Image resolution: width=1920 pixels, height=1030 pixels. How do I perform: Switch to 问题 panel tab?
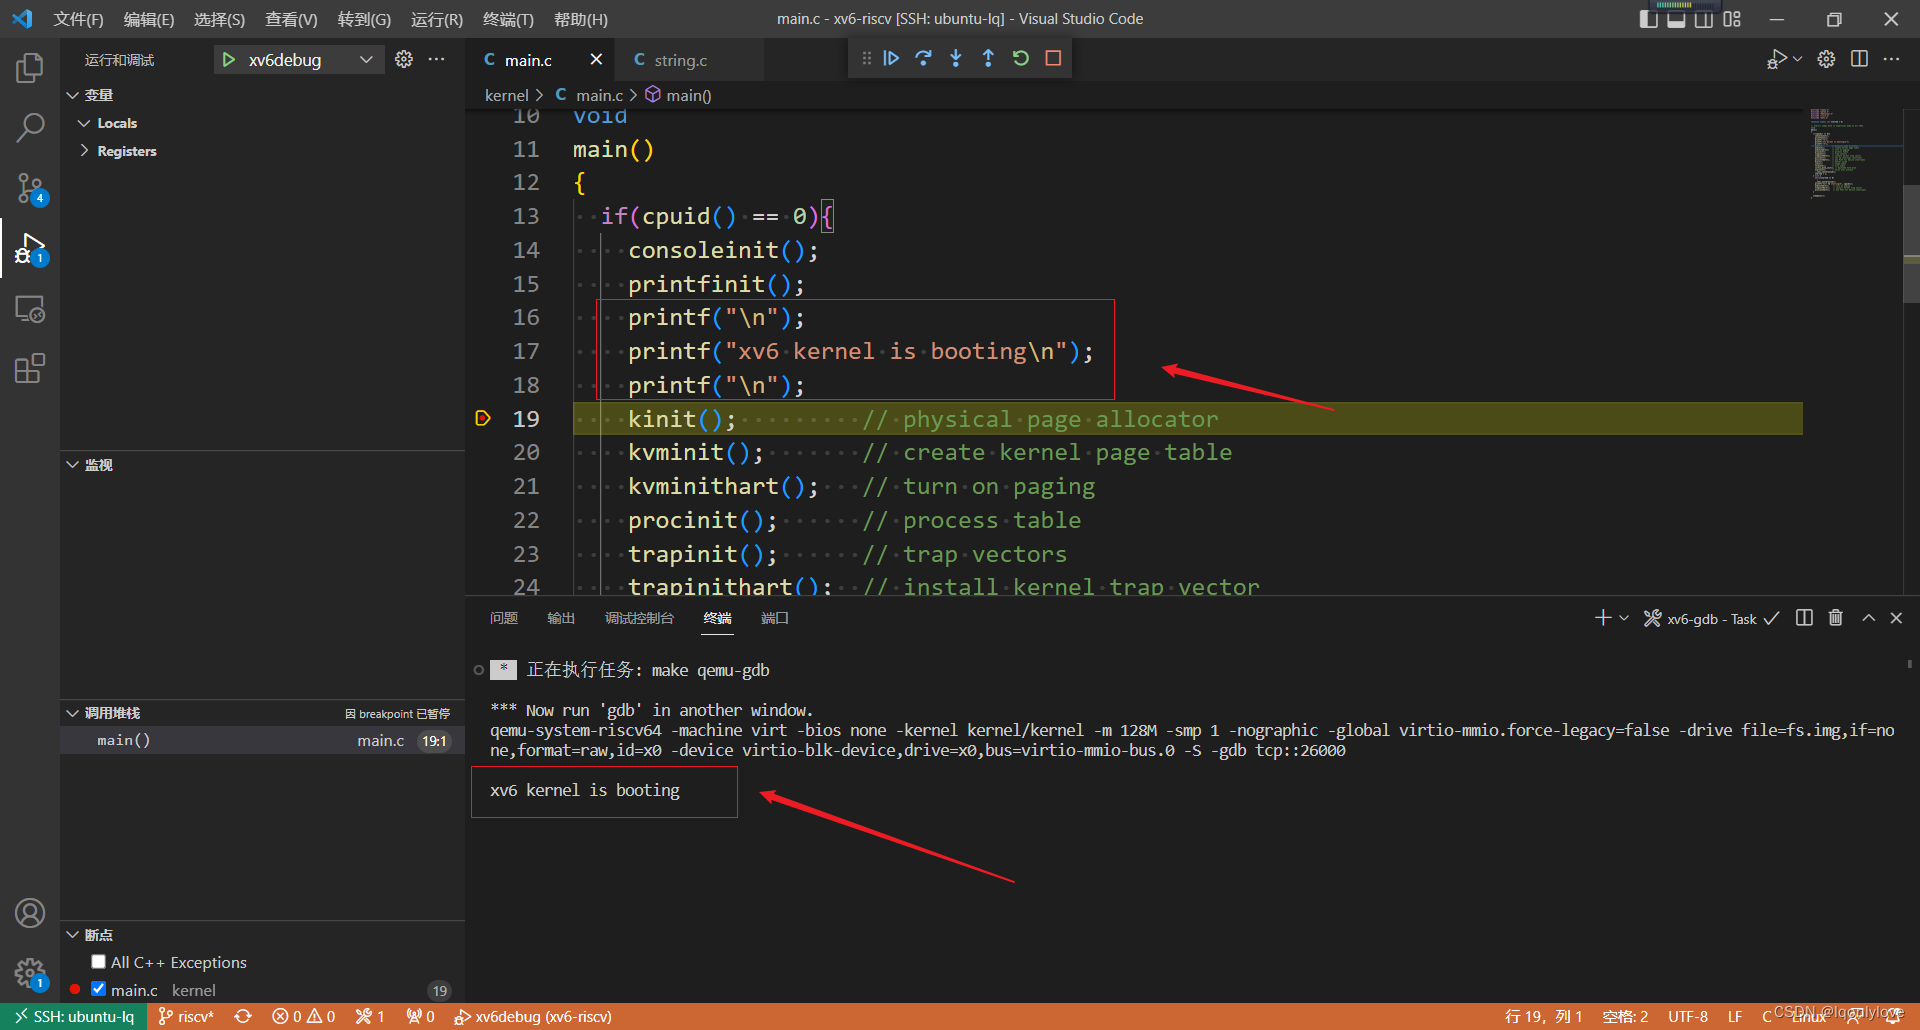pos(504,618)
